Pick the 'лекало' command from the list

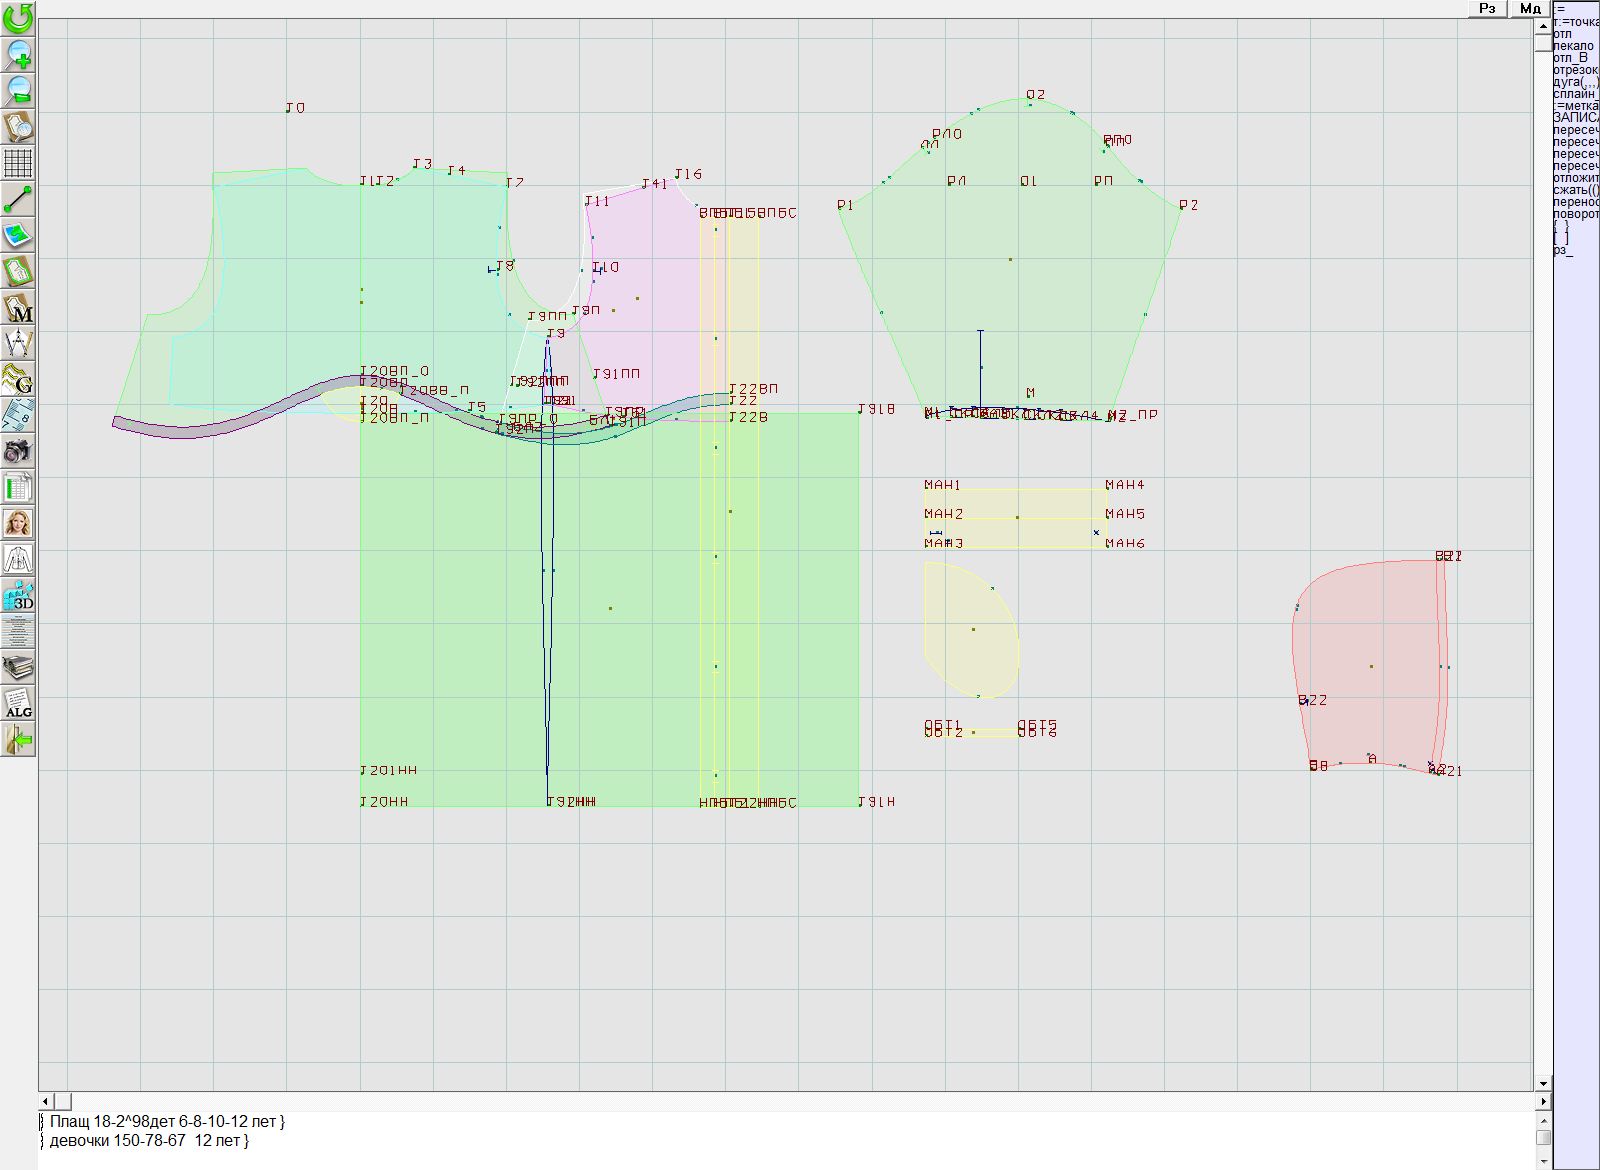point(1574,46)
